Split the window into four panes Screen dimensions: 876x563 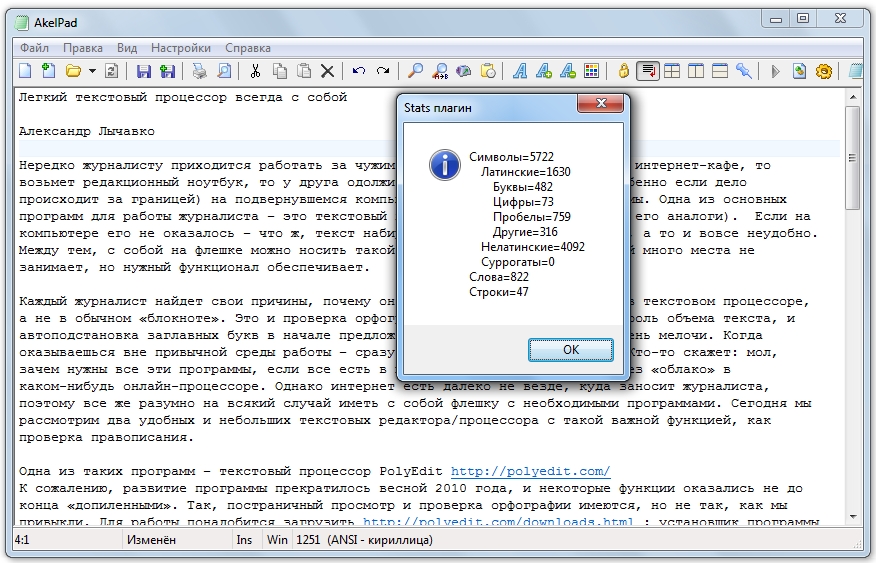click(672, 71)
